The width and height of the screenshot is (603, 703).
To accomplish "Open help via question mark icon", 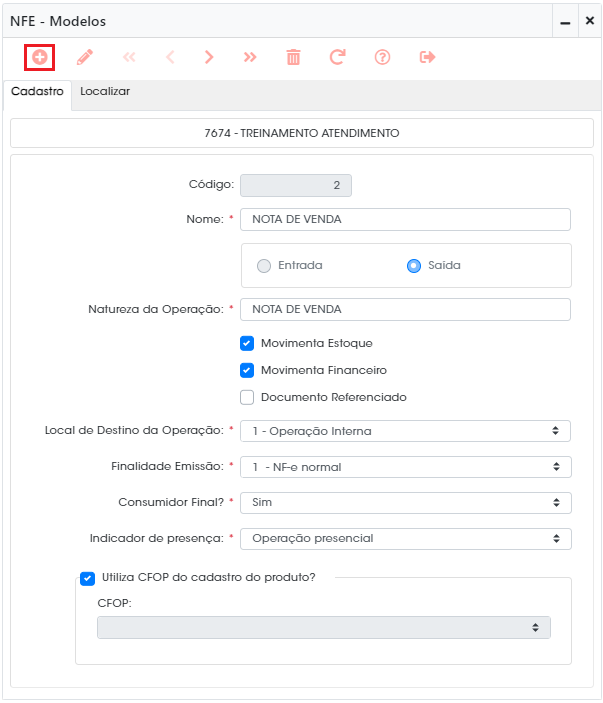I will click(x=382, y=57).
